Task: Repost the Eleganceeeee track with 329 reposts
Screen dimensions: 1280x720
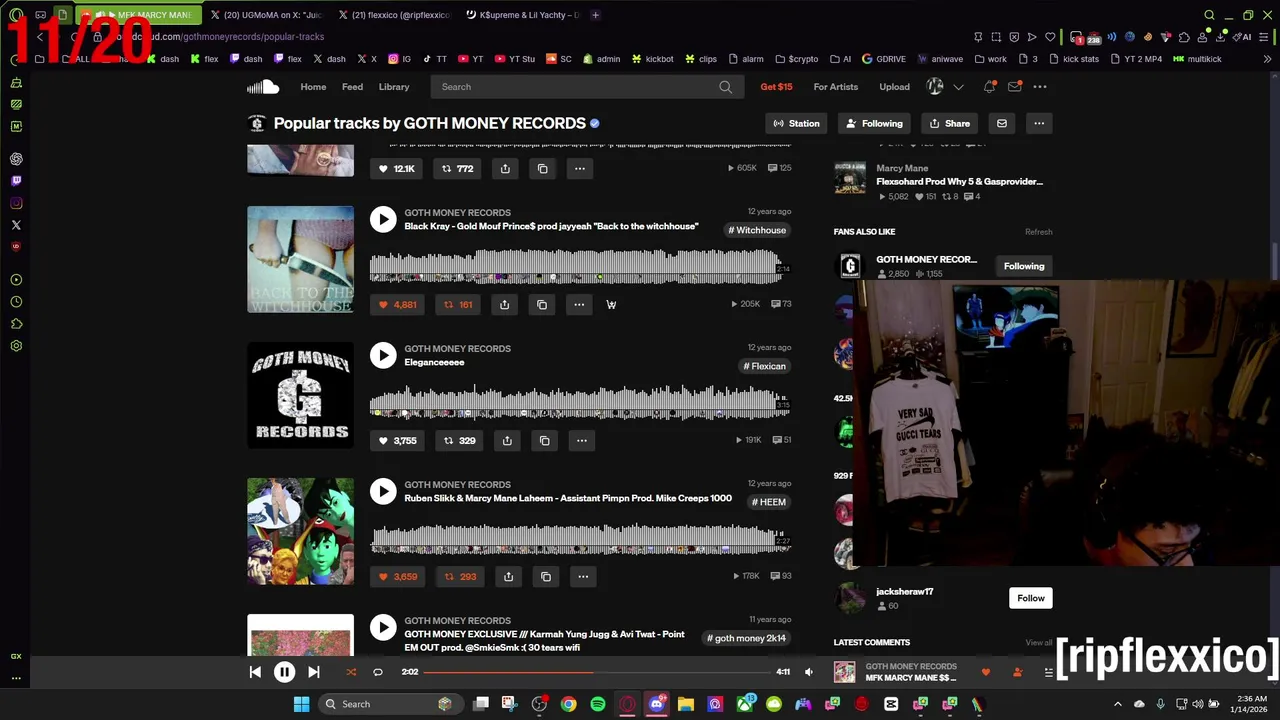Action: [459, 440]
